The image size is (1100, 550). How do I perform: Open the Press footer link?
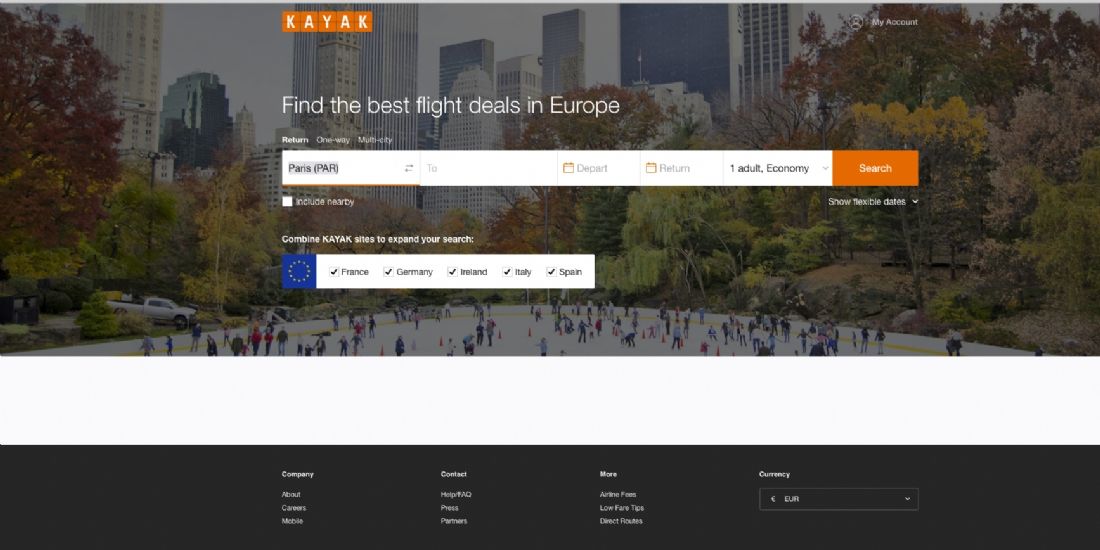tap(450, 508)
